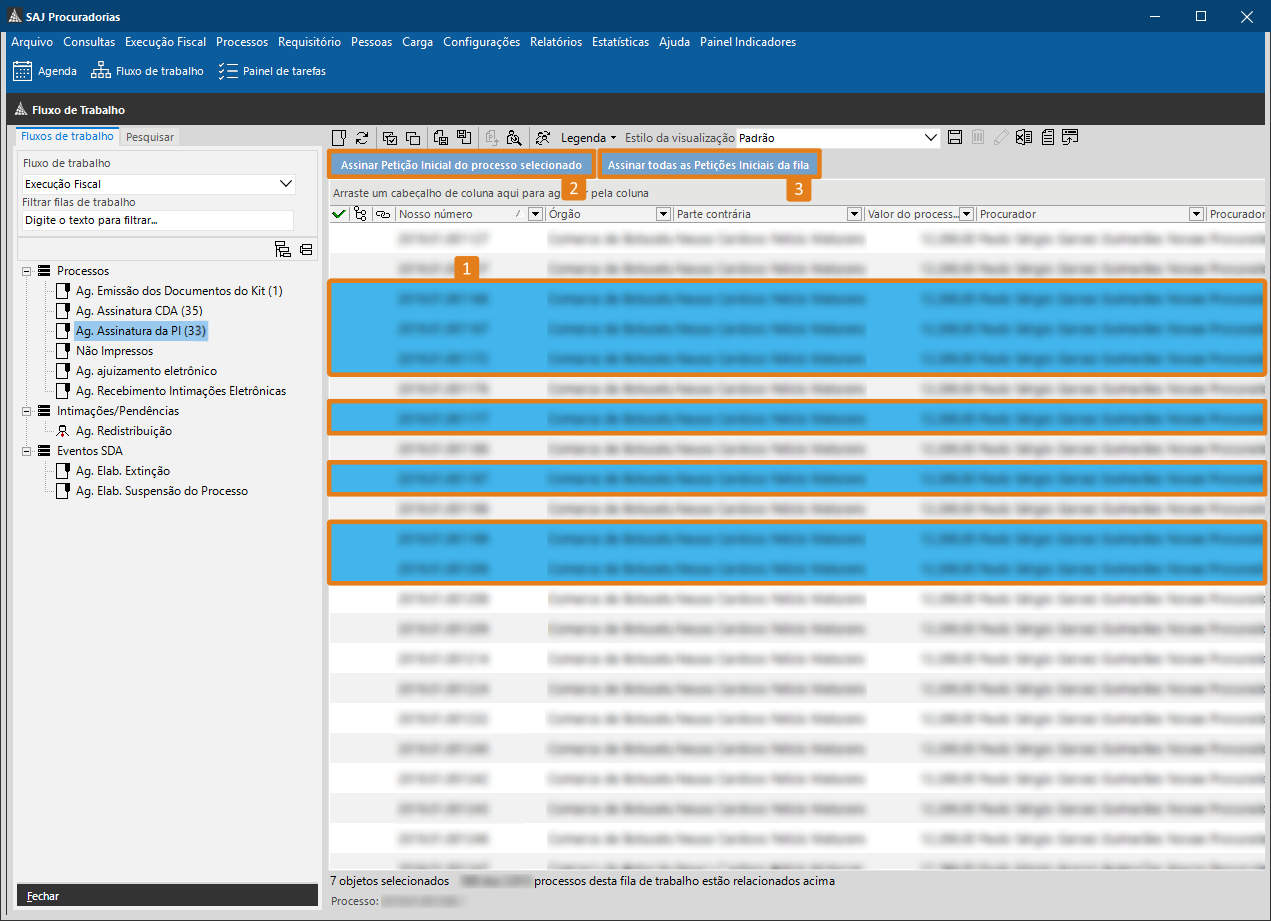Click the expand-all tree icon above Processos
The image size is (1271, 921).
[282, 250]
